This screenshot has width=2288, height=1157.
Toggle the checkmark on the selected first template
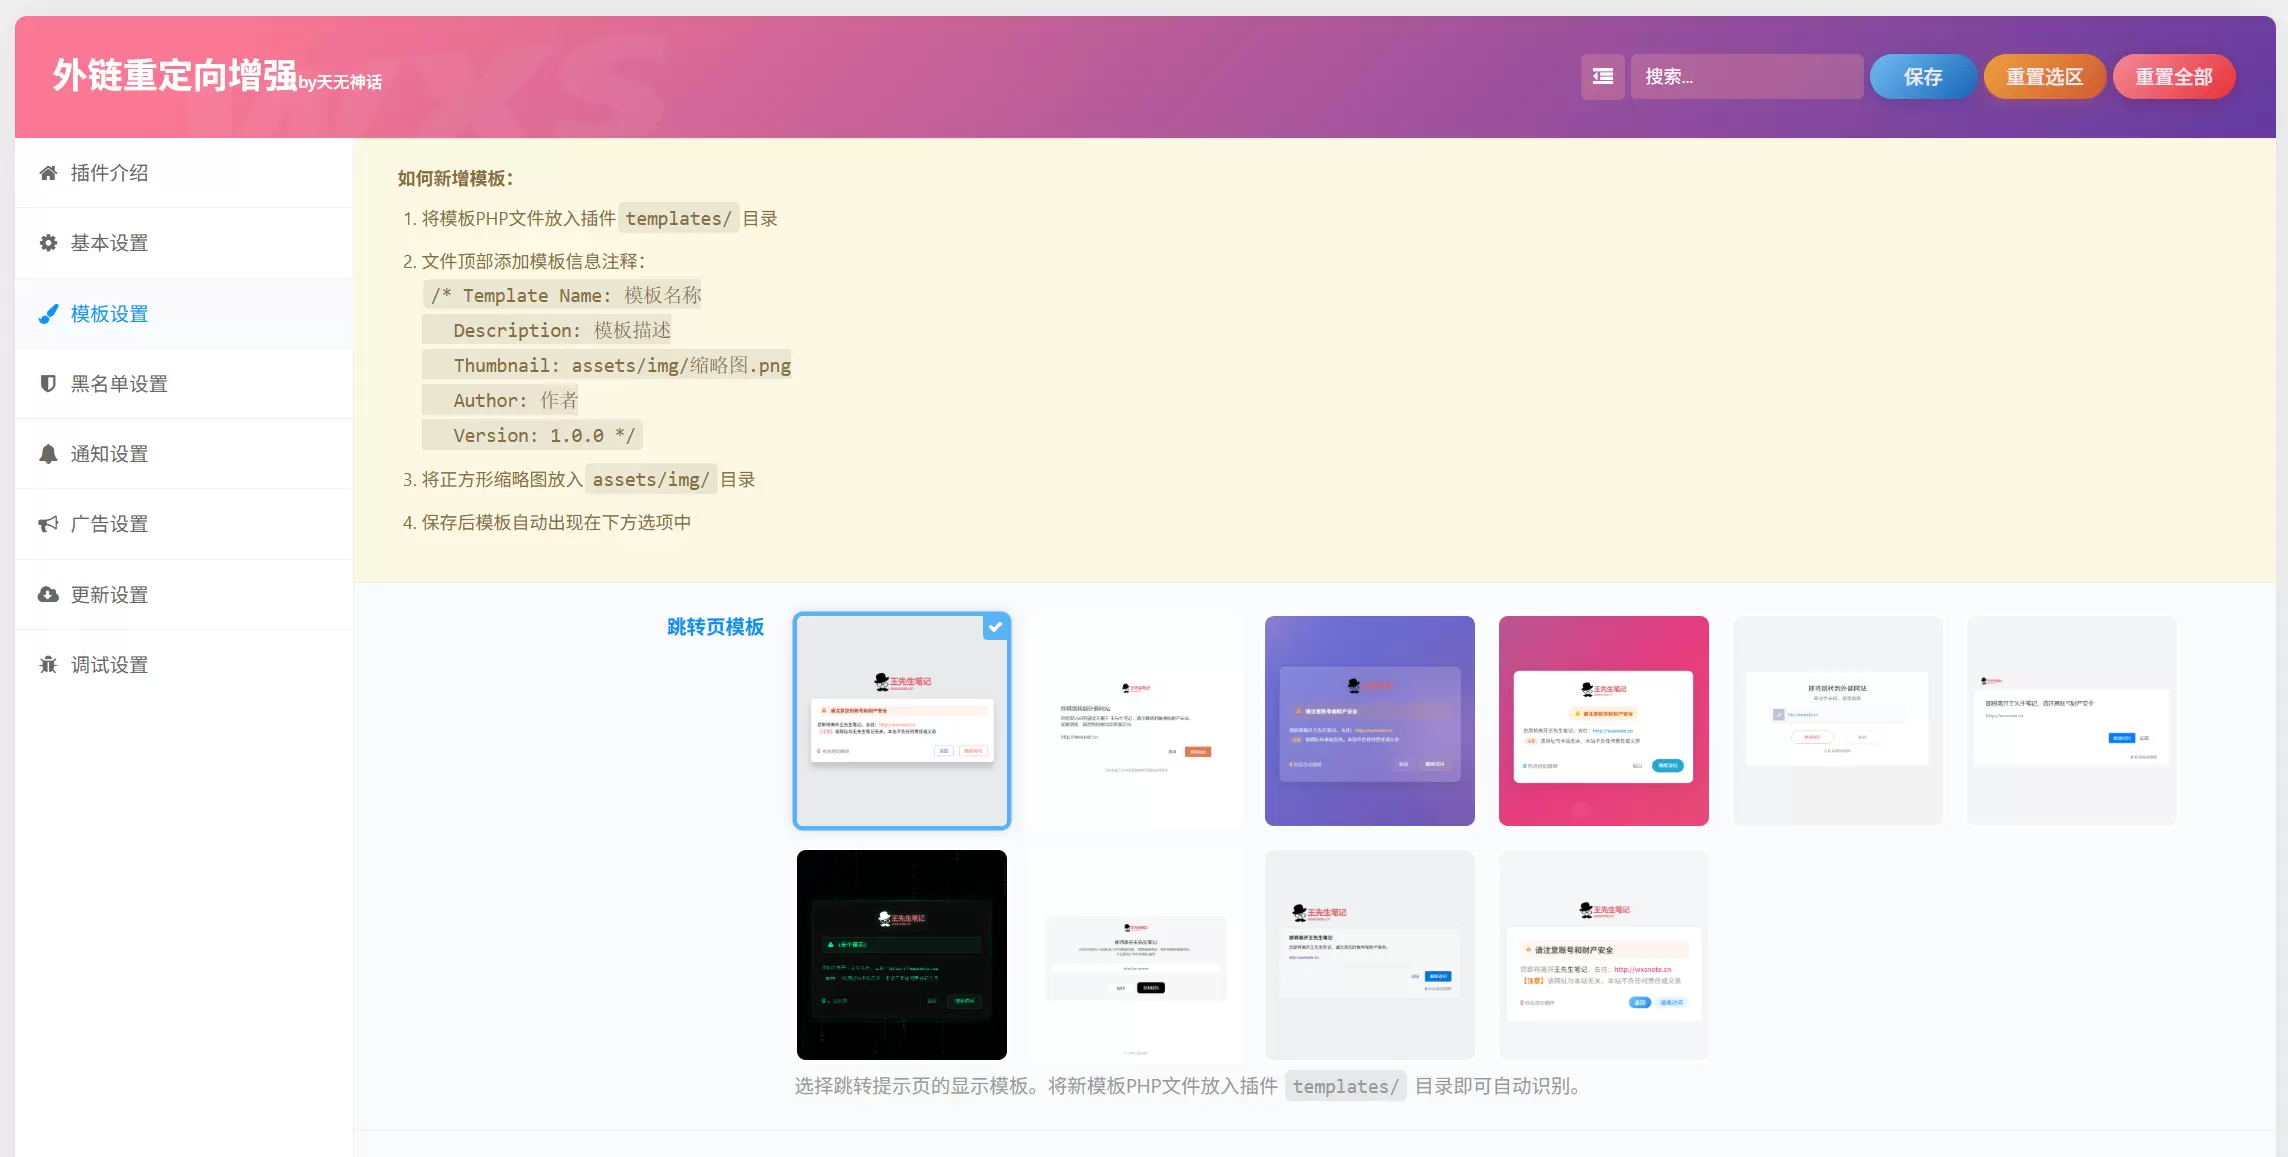[x=996, y=627]
